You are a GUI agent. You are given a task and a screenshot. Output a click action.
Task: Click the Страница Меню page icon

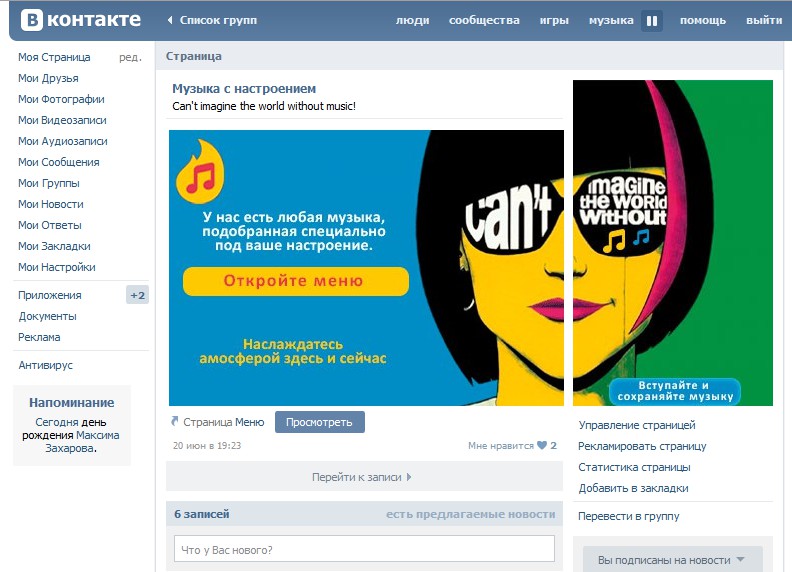click(x=175, y=421)
